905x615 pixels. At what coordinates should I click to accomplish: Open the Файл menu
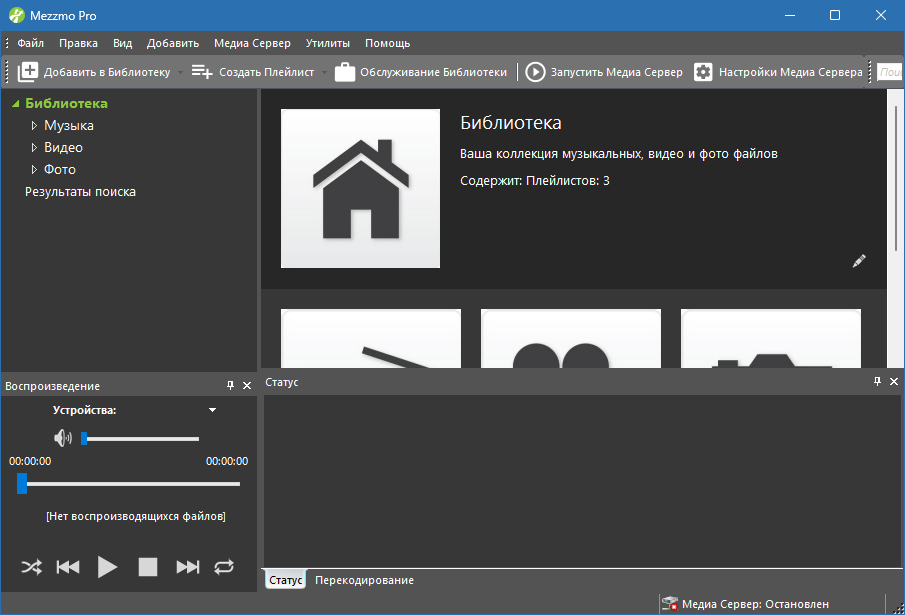pos(31,43)
